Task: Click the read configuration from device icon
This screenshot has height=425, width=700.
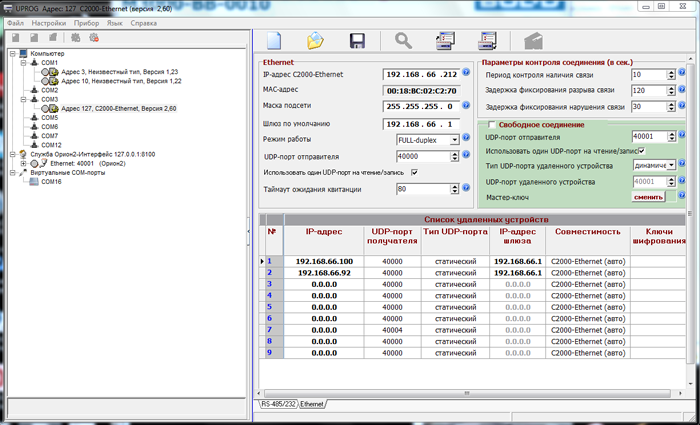Action: pyautogui.click(x=445, y=41)
